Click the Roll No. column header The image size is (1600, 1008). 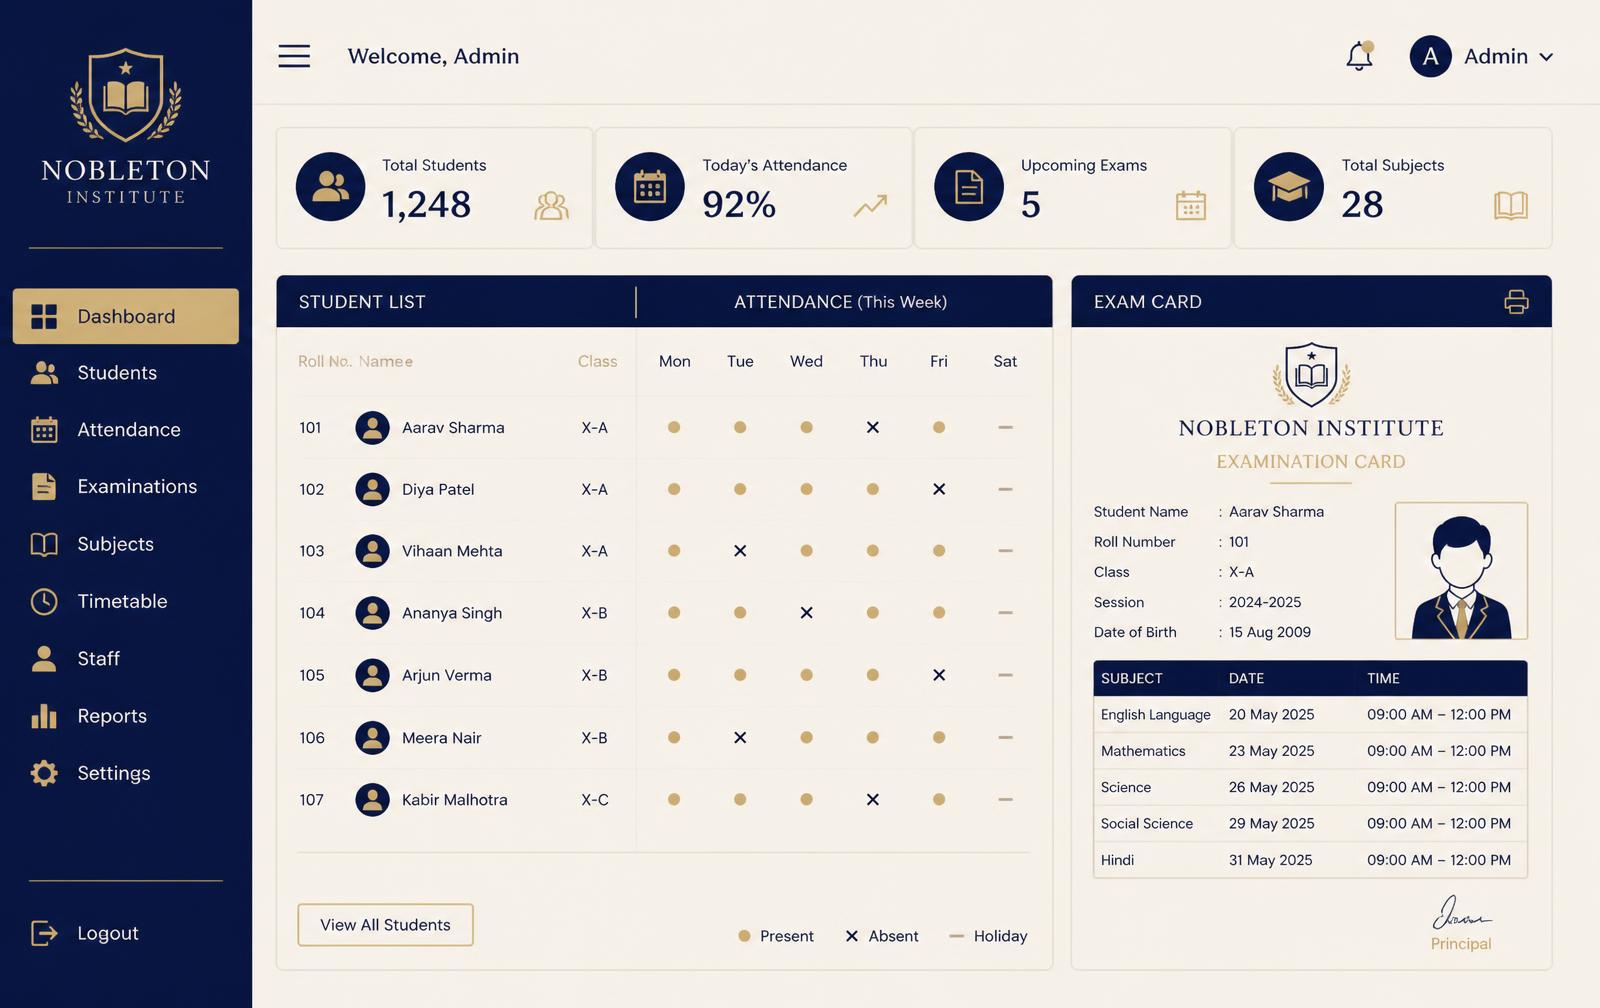click(324, 361)
